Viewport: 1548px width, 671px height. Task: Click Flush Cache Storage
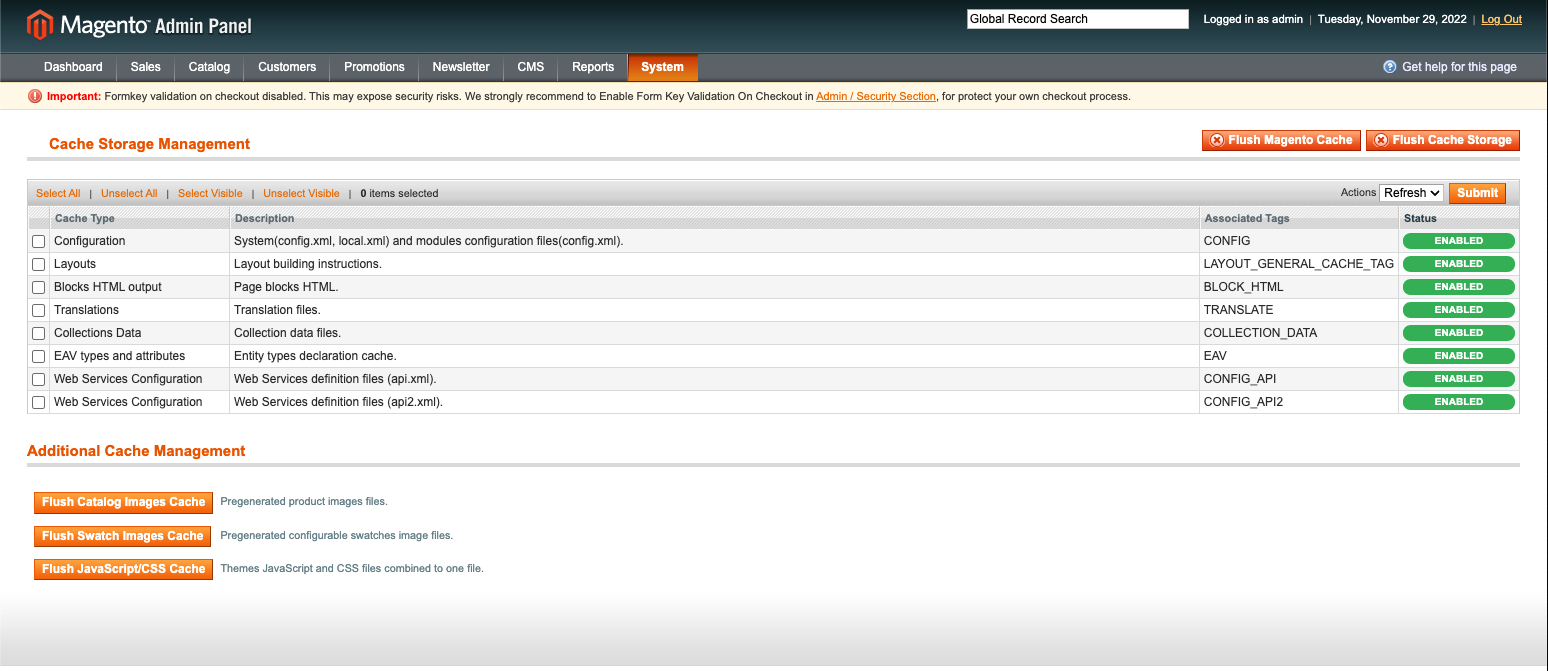click(x=1442, y=140)
